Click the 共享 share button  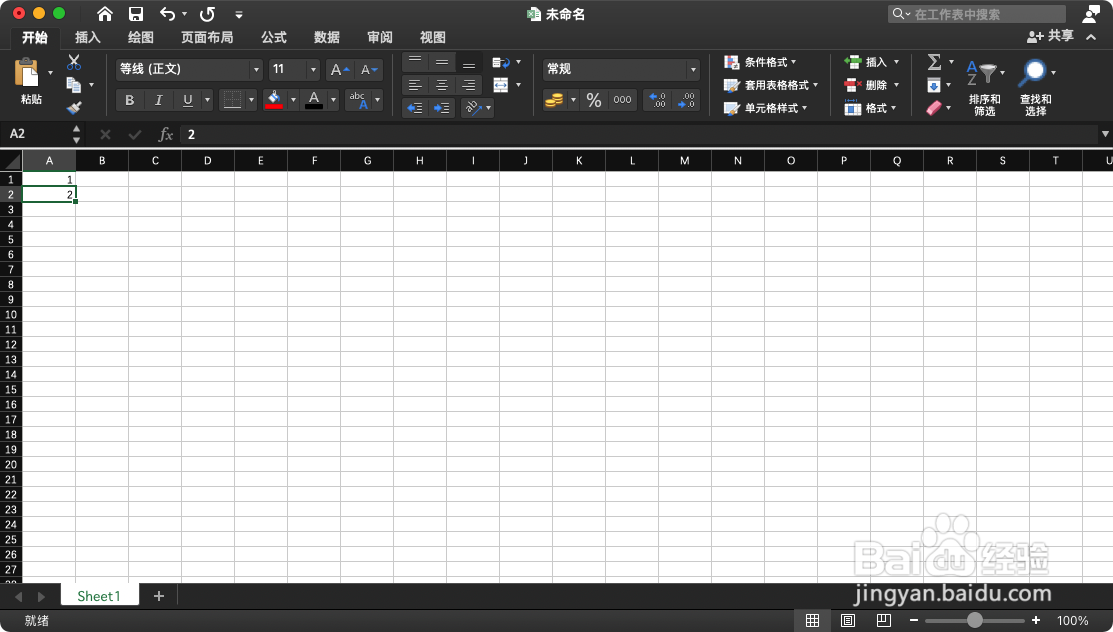click(x=1051, y=36)
